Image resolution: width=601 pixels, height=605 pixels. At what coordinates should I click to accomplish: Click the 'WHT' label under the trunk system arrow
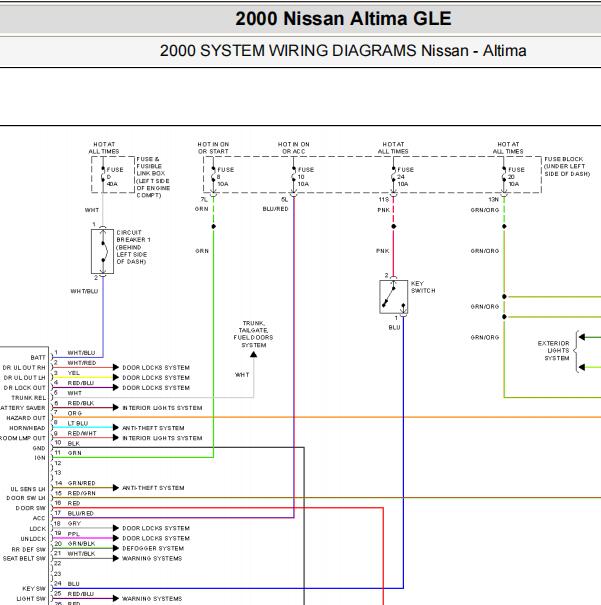(x=242, y=375)
